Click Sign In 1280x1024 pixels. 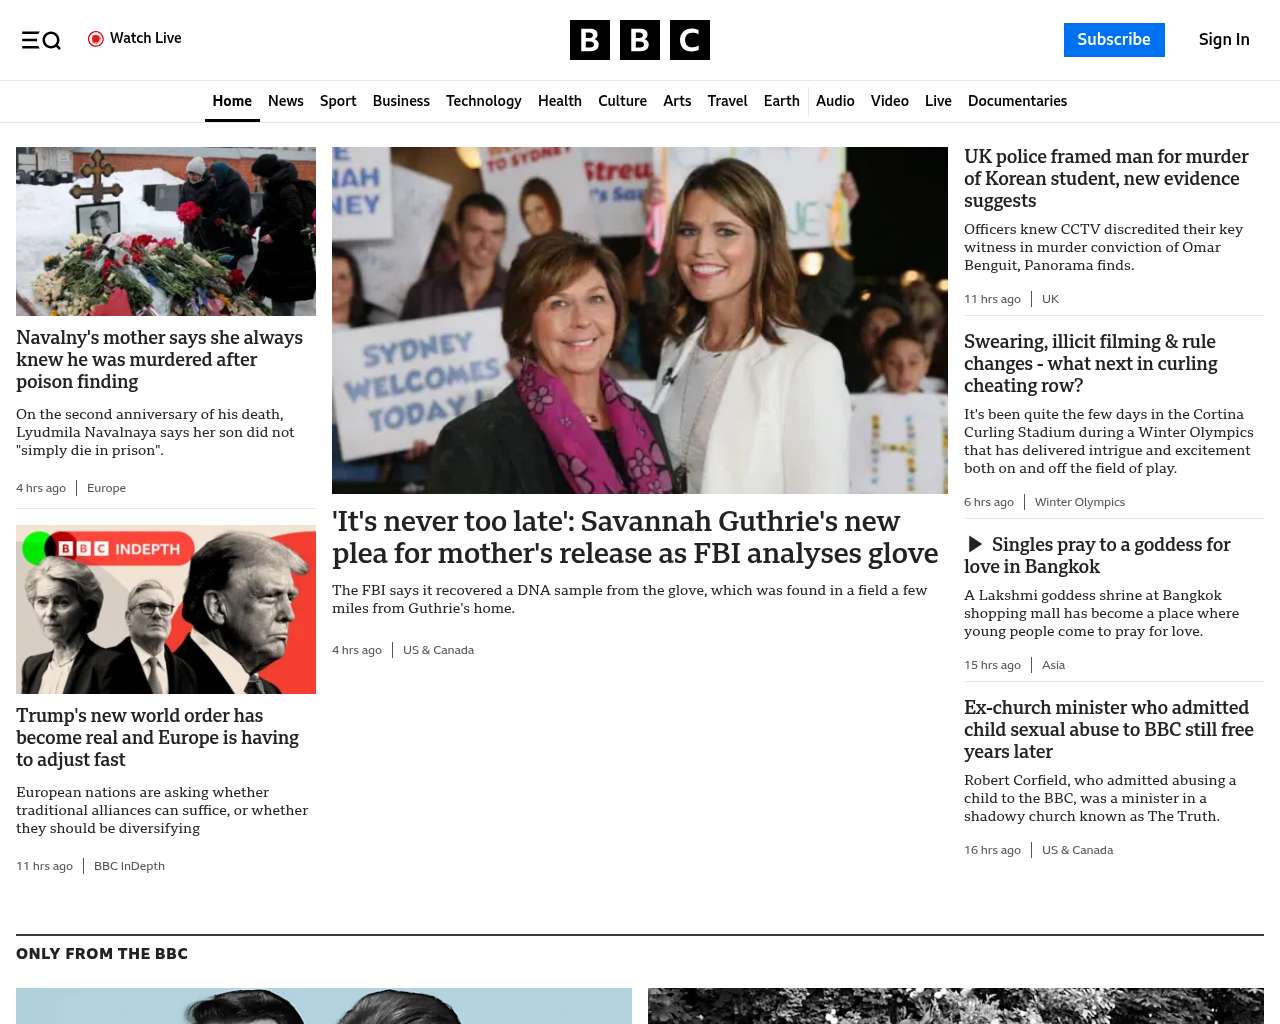point(1223,40)
